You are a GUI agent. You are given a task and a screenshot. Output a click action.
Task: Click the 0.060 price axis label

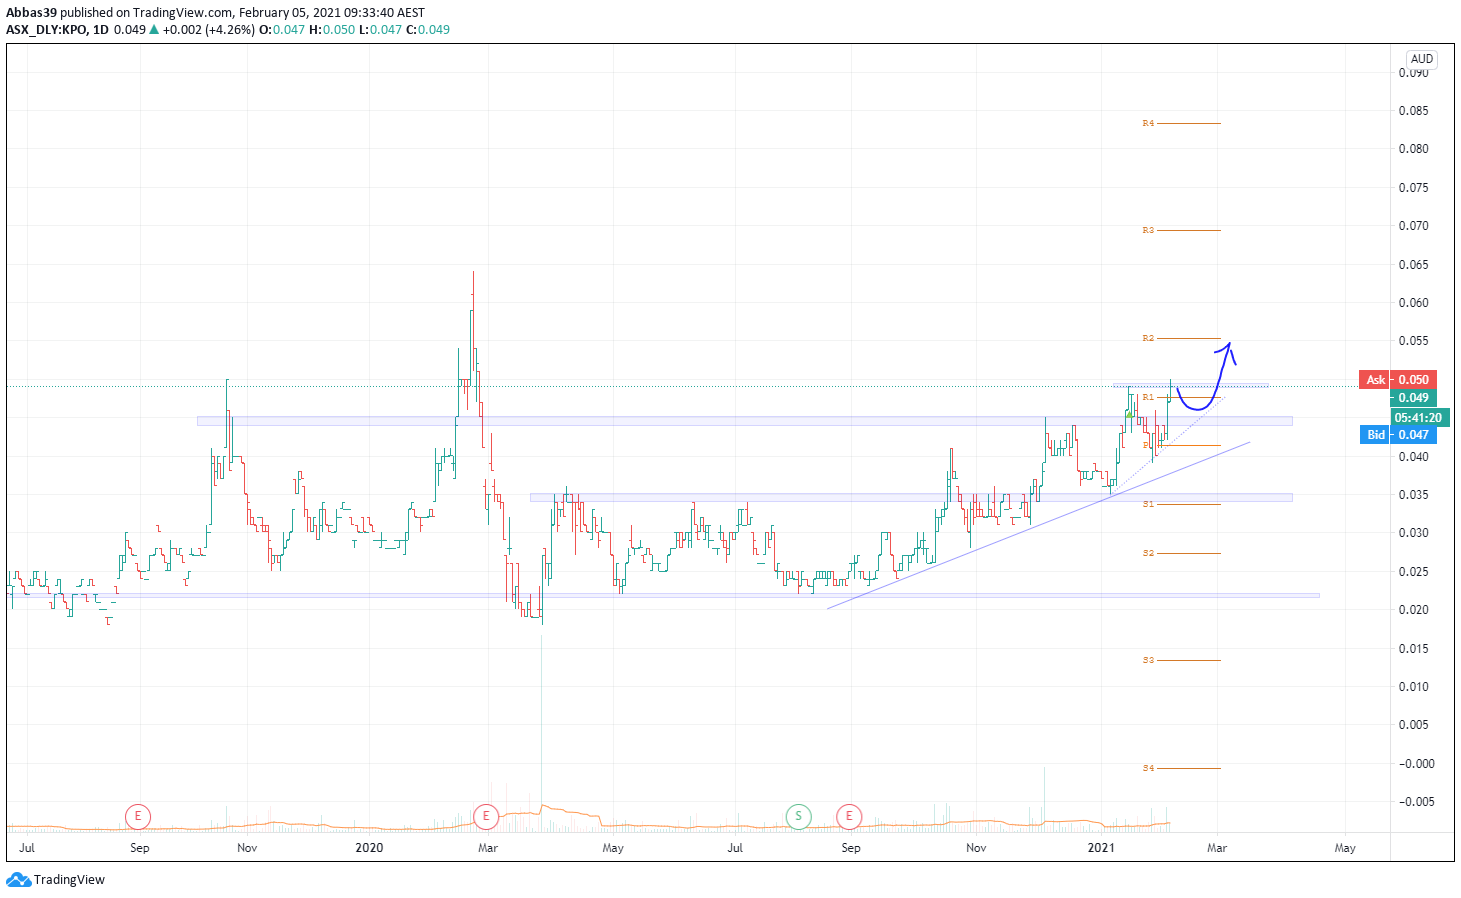tap(1413, 303)
